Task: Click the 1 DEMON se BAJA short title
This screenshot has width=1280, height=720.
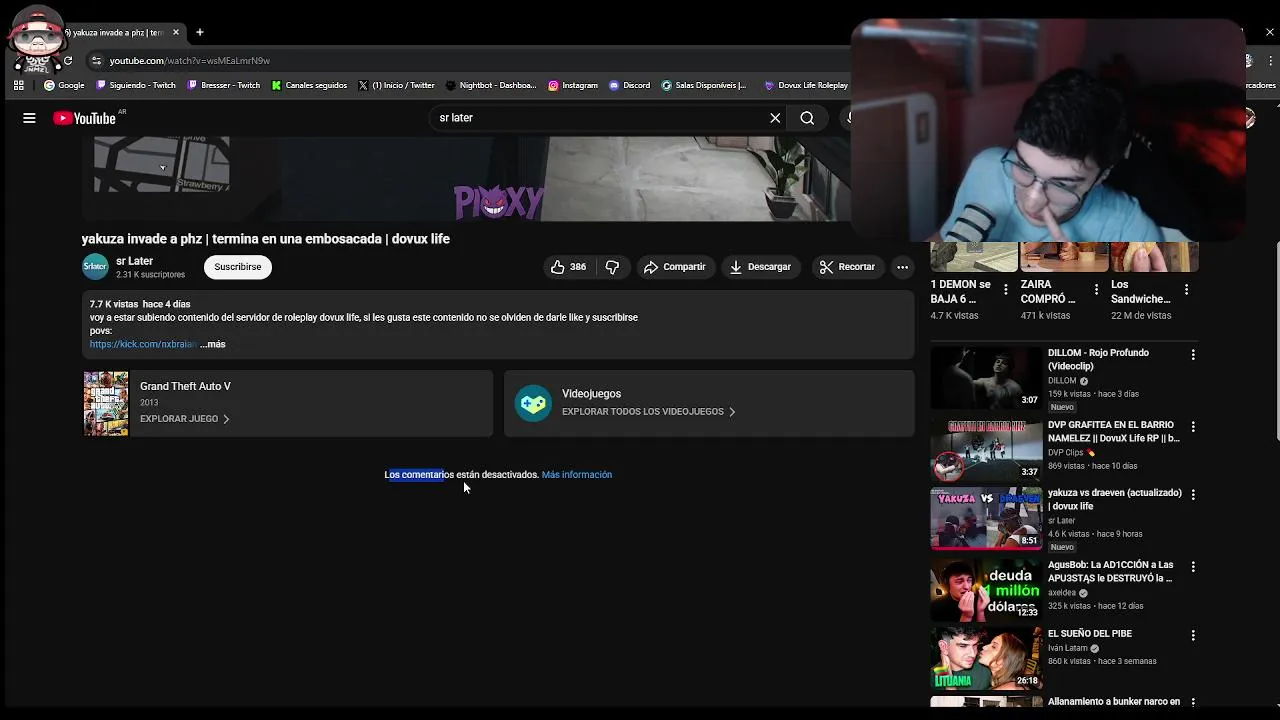Action: (x=961, y=291)
